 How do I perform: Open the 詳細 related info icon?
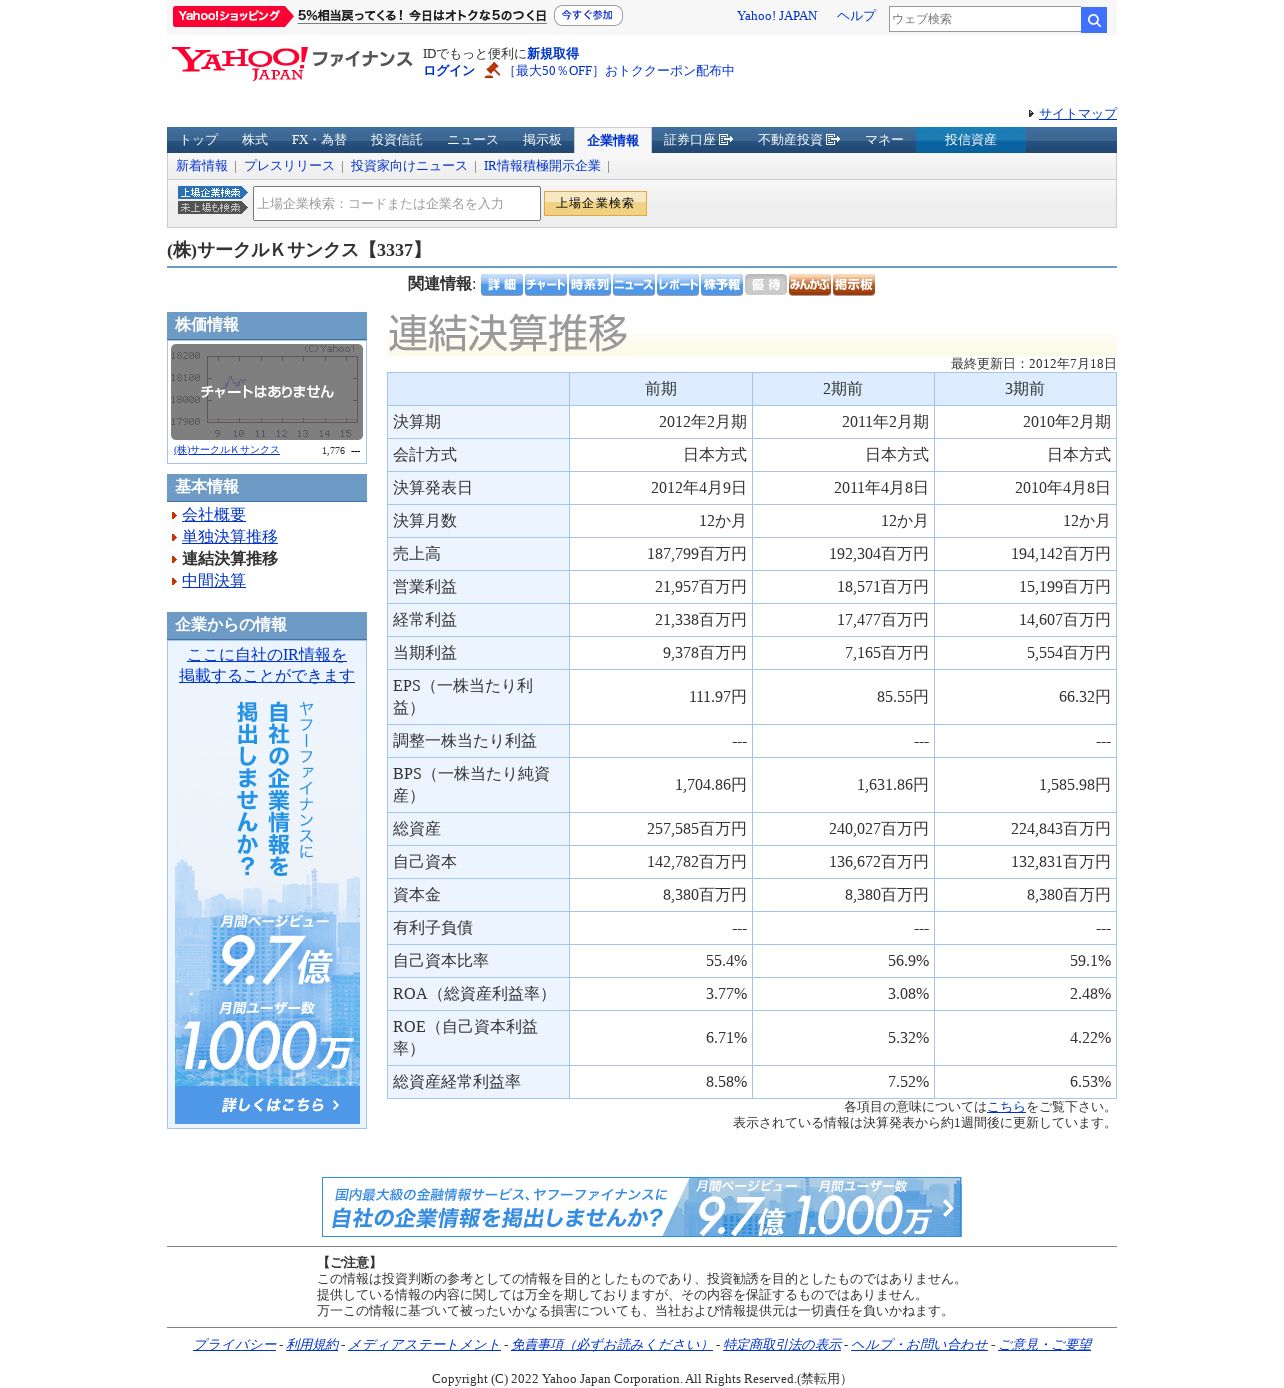[501, 285]
